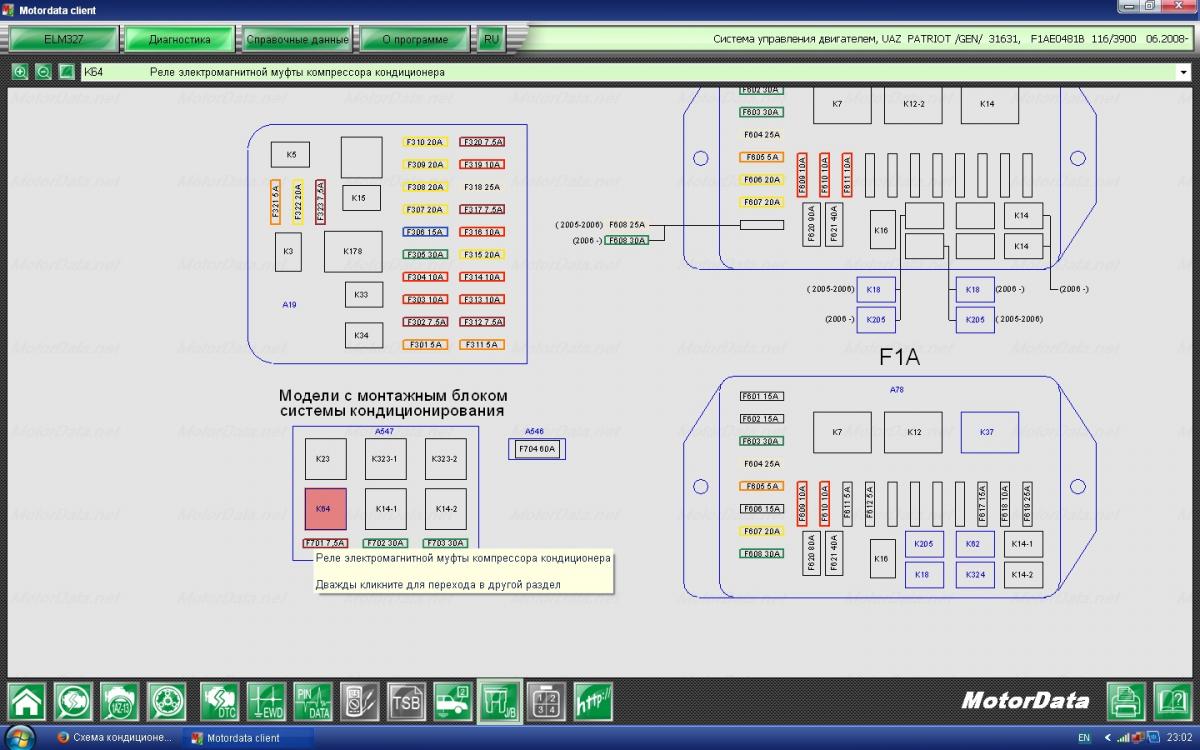
Task: Open the http web link icon
Action: coord(593,701)
